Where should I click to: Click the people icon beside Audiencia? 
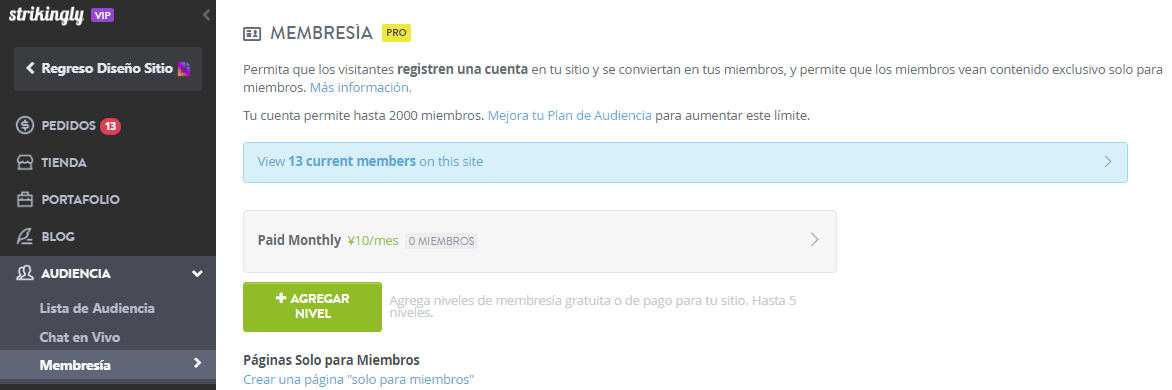coord(25,273)
